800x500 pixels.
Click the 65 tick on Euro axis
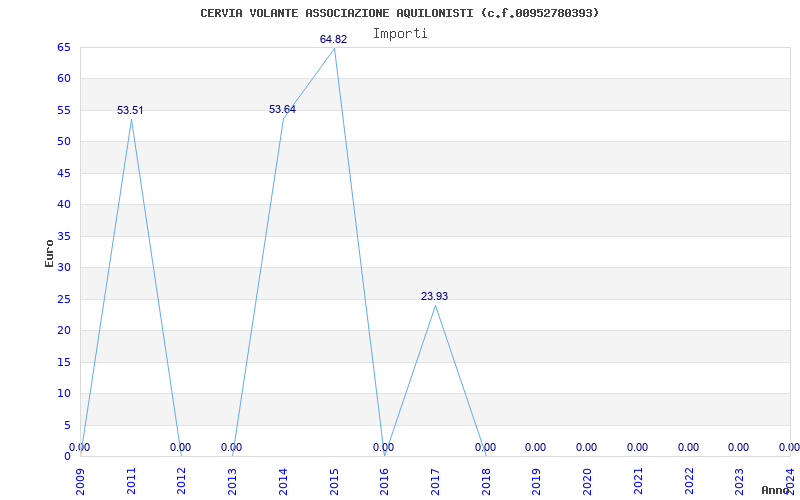[x=64, y=47]
